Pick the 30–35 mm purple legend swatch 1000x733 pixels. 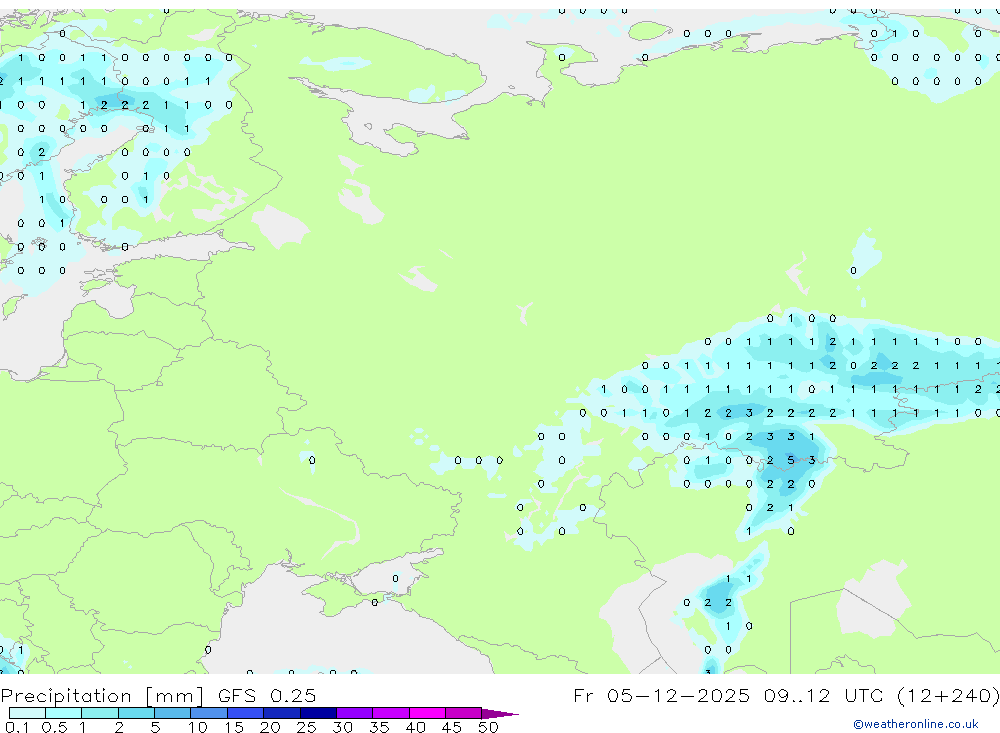click(355, 713)
